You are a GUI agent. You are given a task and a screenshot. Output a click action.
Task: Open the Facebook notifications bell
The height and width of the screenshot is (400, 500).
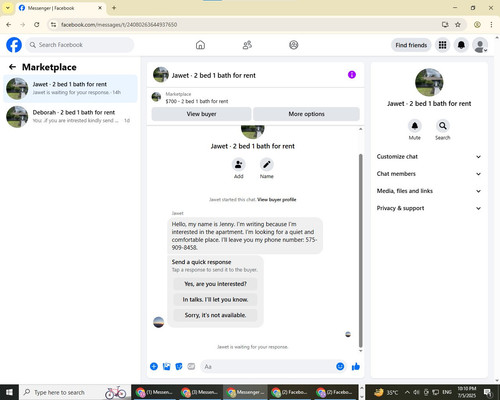[461, 45]
